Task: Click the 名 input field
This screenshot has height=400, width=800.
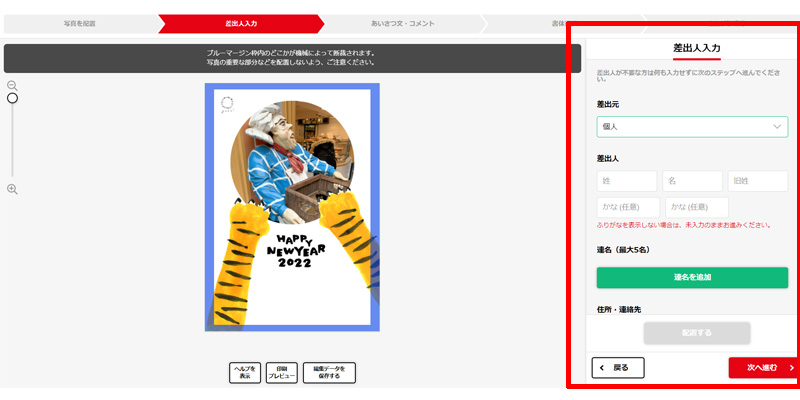Action: pyautogui.click(x=692, y=181)
